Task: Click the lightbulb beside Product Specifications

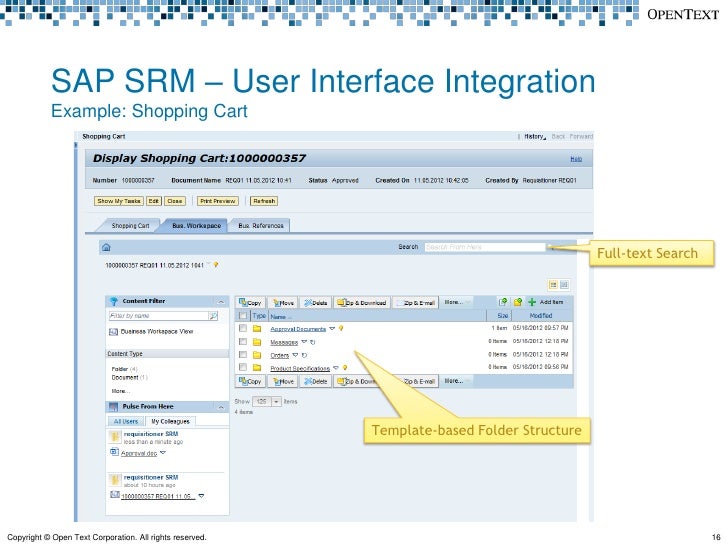Action: pos(345,368)
